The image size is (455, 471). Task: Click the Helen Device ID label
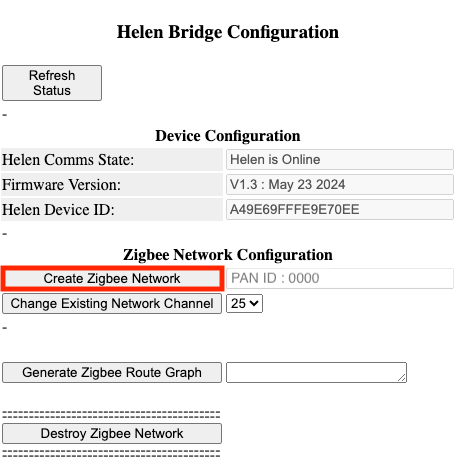58,210
